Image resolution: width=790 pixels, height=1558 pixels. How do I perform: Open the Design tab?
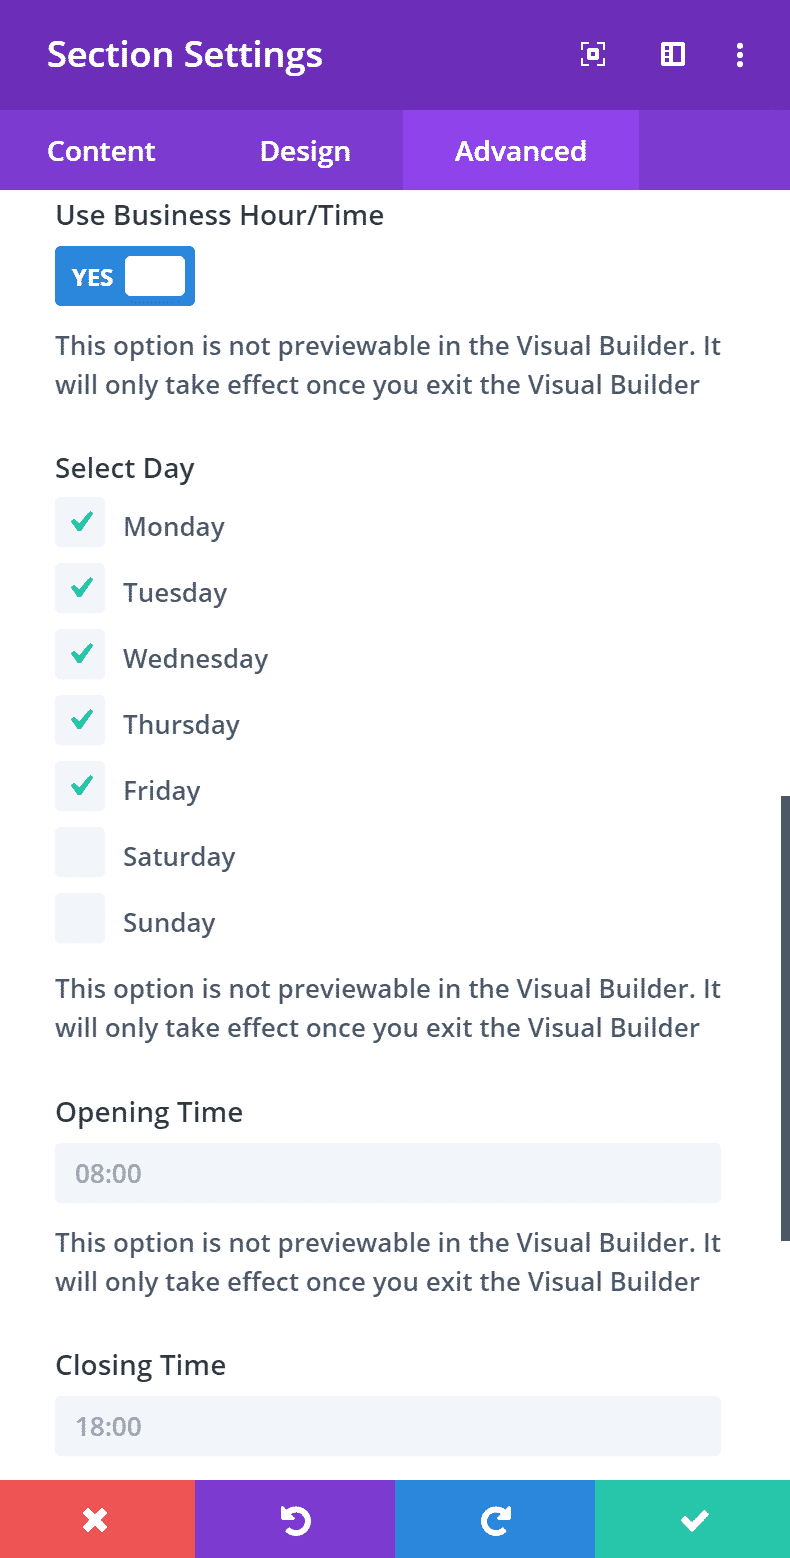click(305, 151)
